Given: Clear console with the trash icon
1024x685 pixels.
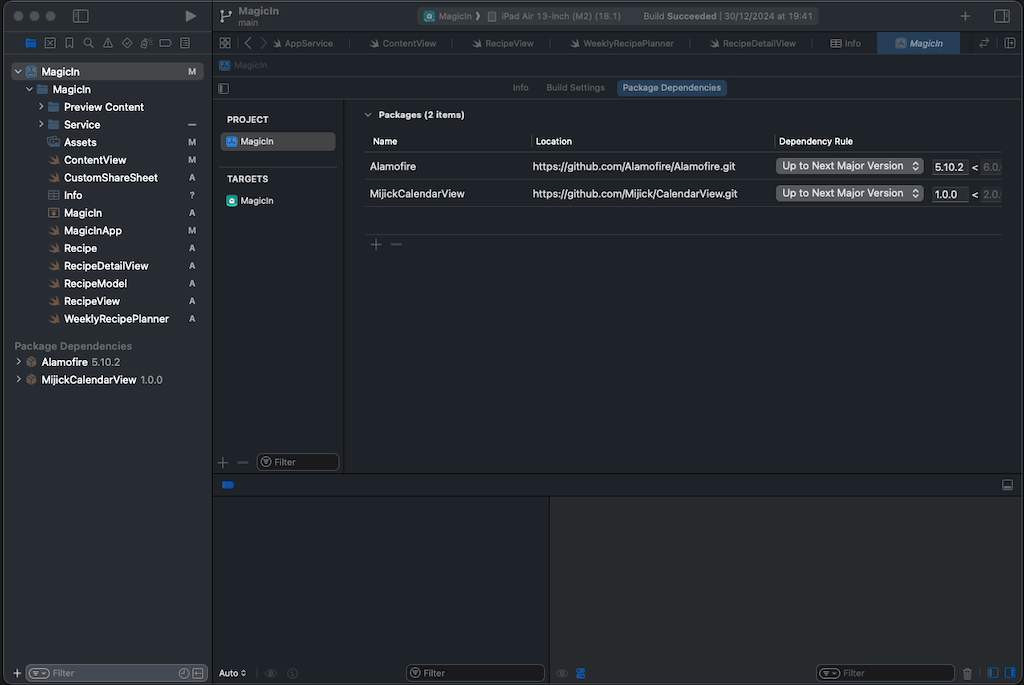Looking at the screenshot, I should [967, 673].
